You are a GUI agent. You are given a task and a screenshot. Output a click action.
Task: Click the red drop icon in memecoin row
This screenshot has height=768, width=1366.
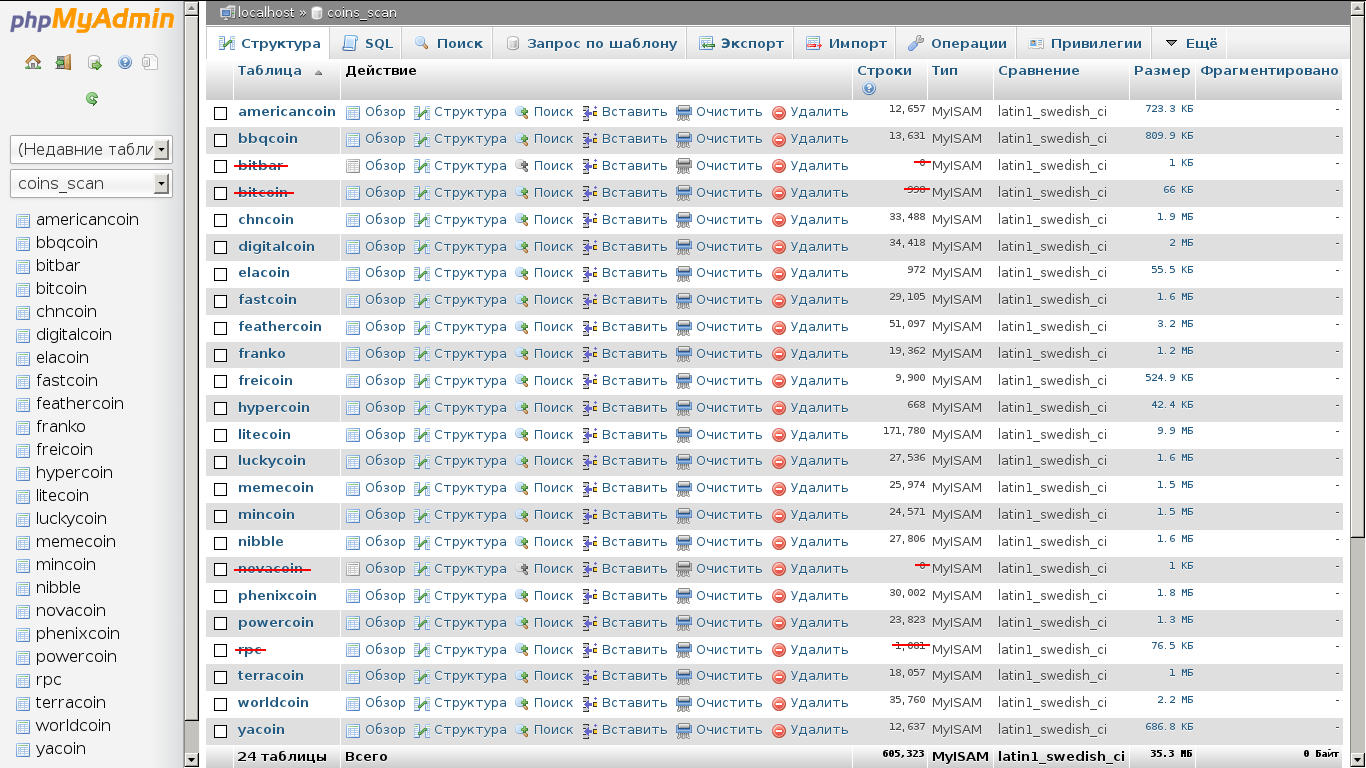779,488
